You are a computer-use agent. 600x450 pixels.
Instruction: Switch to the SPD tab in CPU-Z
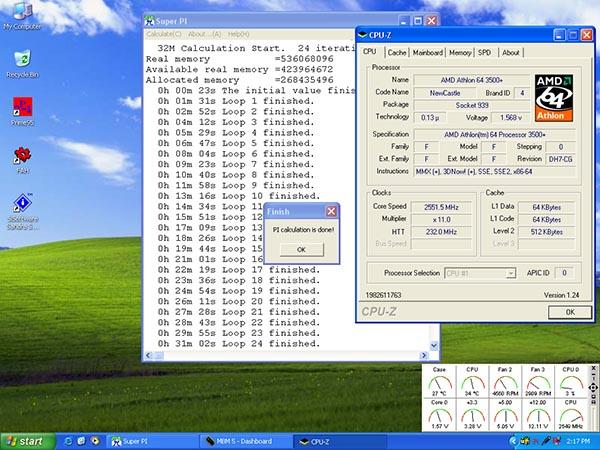tap(484, 53)
